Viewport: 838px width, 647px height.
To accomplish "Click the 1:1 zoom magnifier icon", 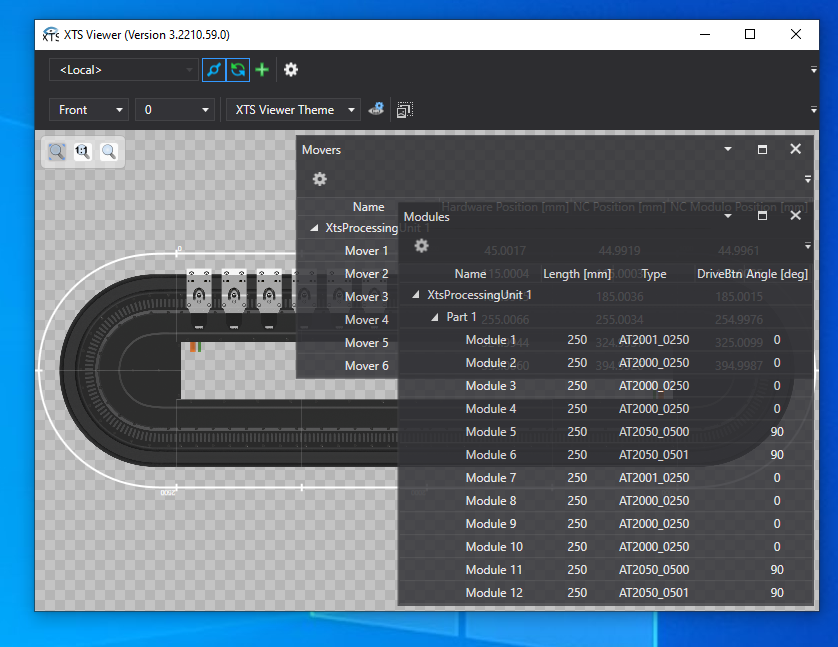I will coord(83,152).
